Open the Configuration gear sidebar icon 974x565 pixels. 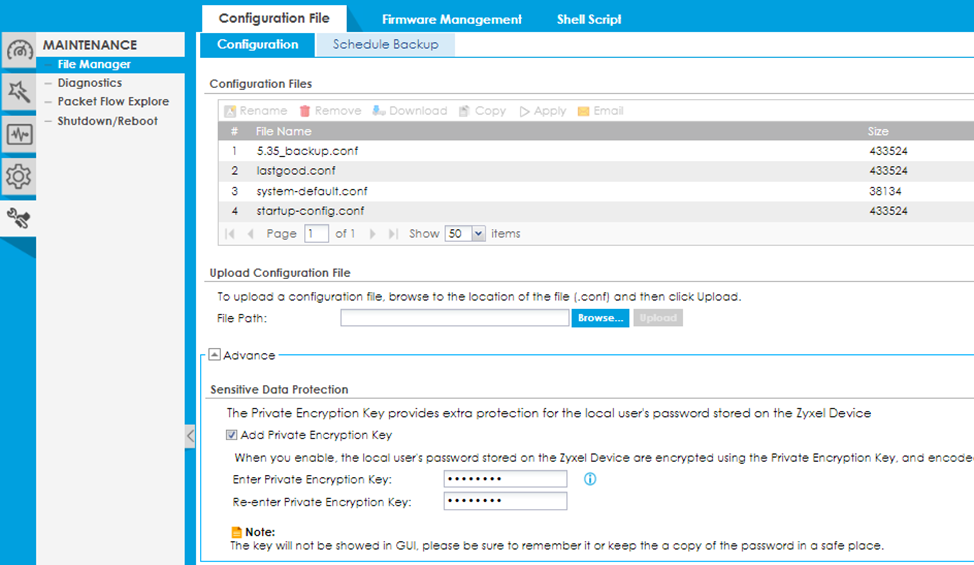pos(18,177)
